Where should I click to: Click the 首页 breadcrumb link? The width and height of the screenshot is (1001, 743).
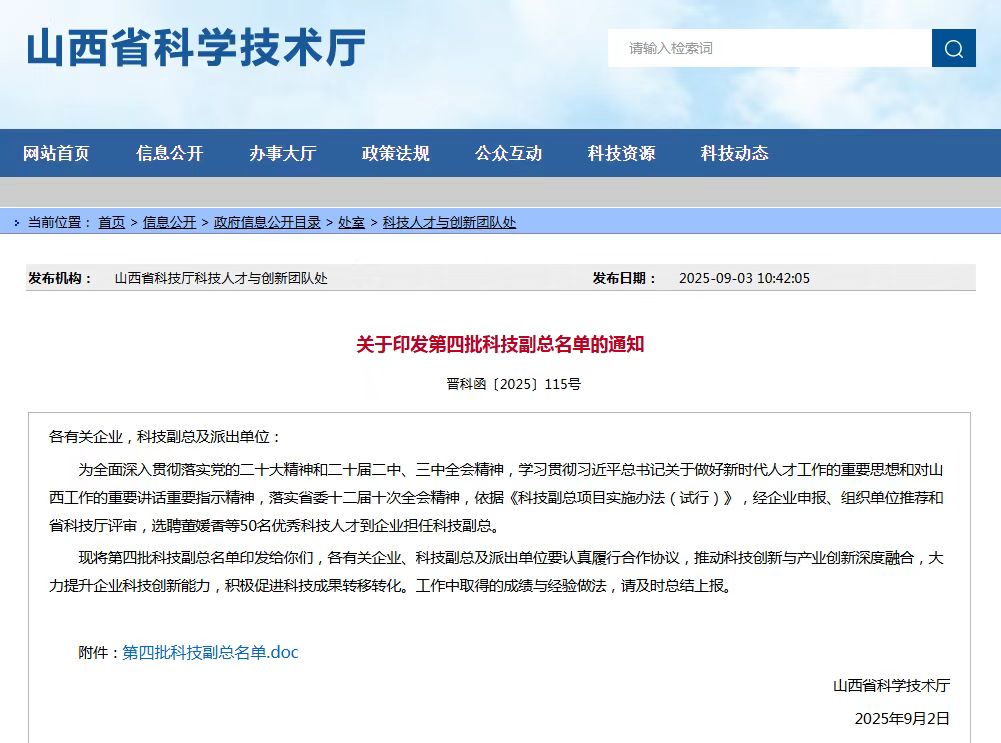(111, 223)
